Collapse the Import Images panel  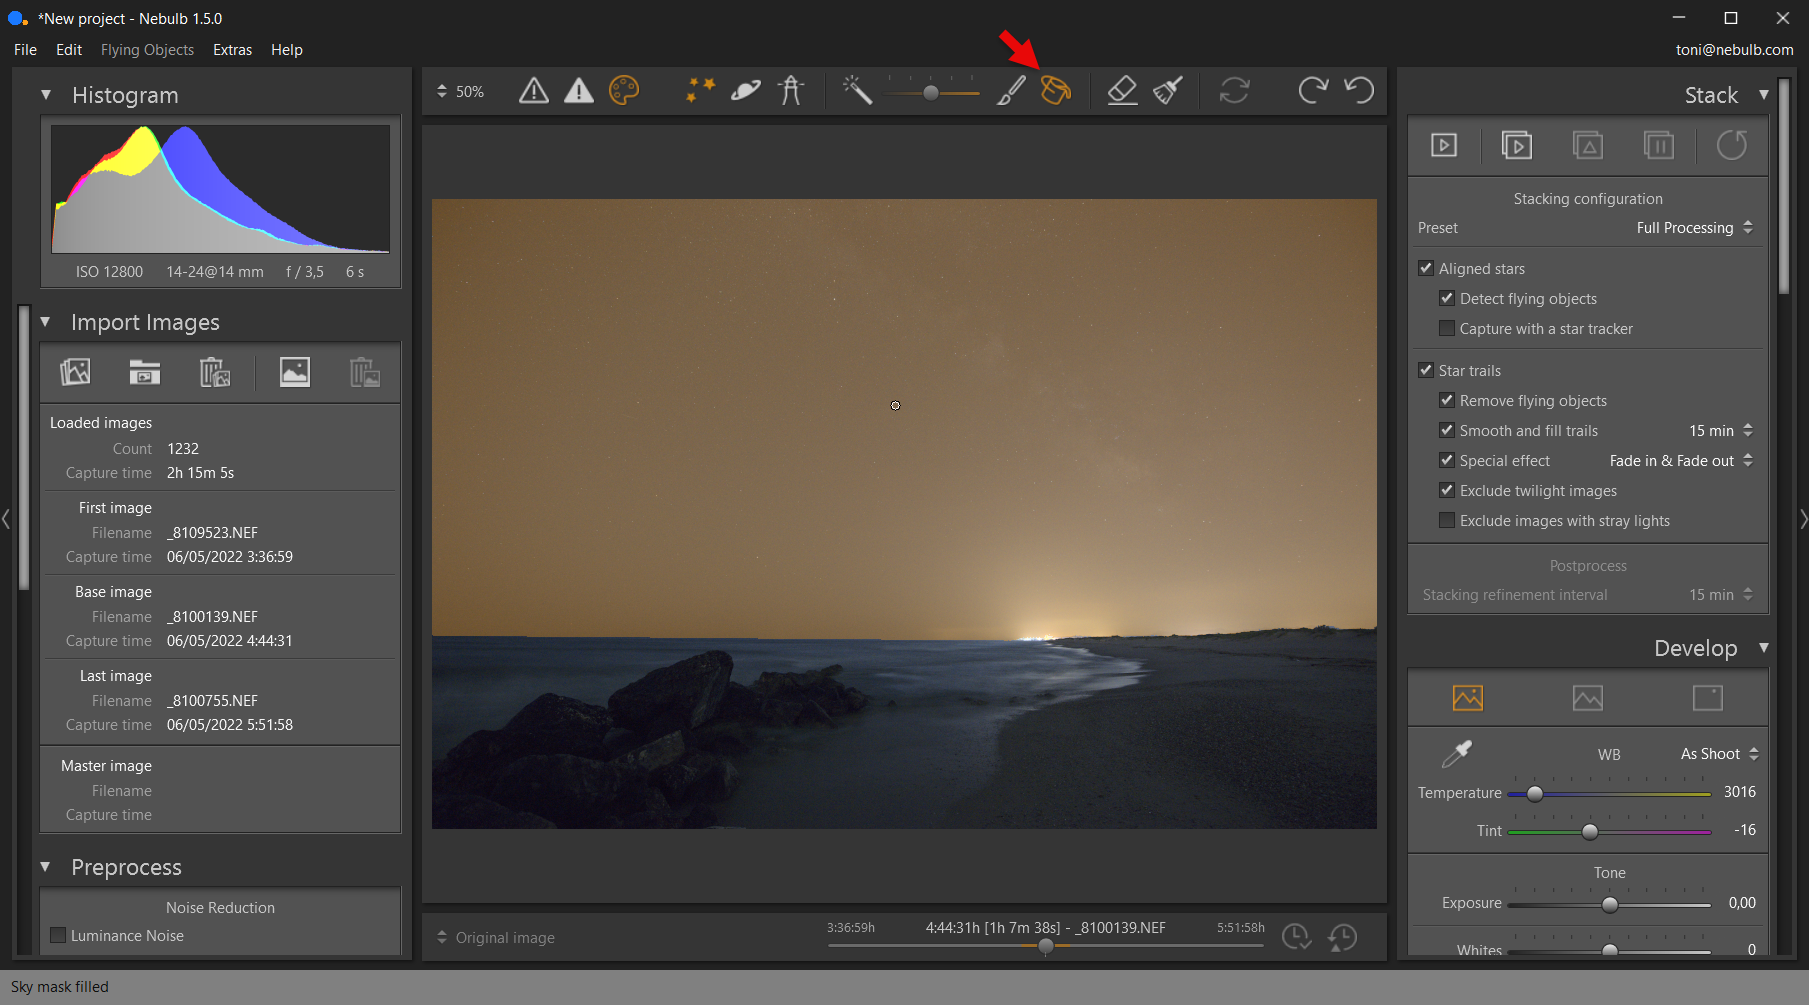point(46,322)
